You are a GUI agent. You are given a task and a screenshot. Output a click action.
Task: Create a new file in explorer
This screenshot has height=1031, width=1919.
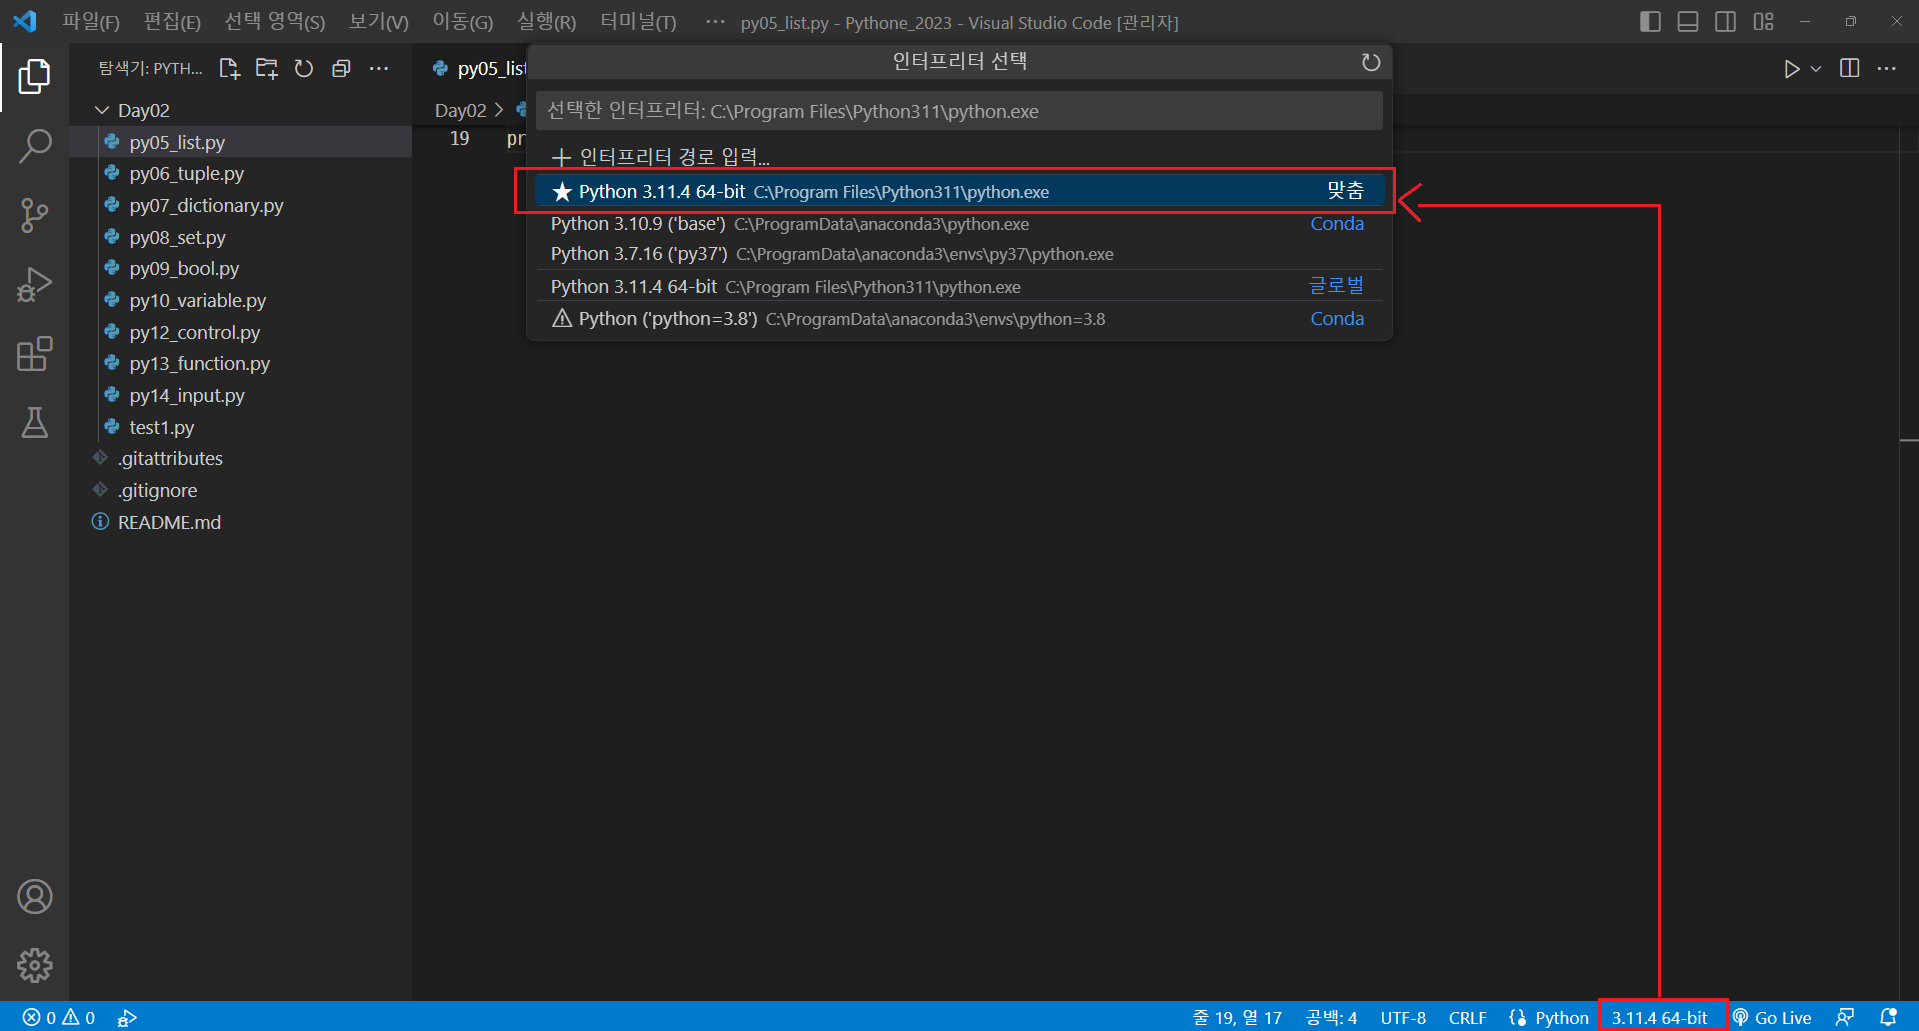[229, 68]
